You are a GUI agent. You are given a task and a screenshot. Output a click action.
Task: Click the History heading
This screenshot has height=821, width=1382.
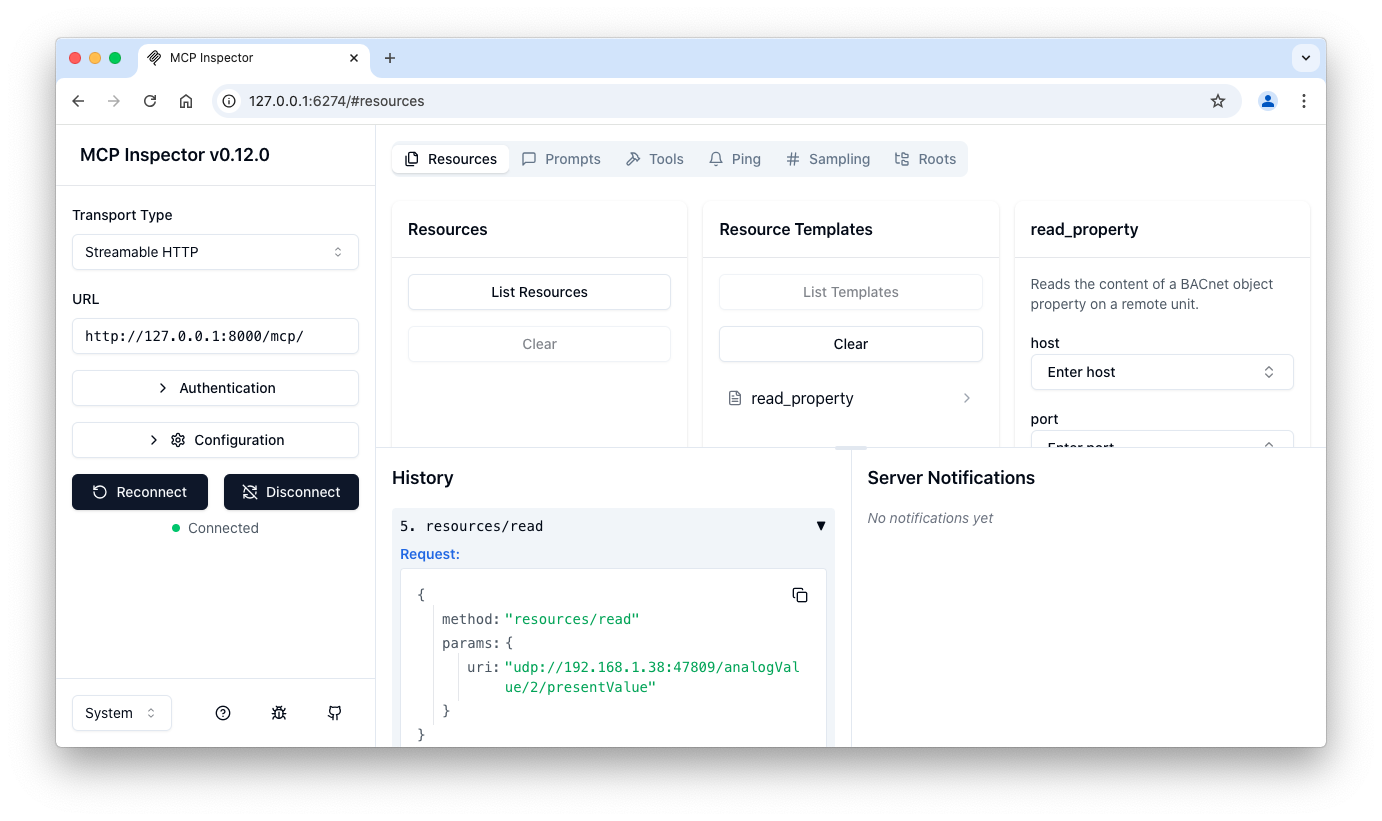point(423,478)
